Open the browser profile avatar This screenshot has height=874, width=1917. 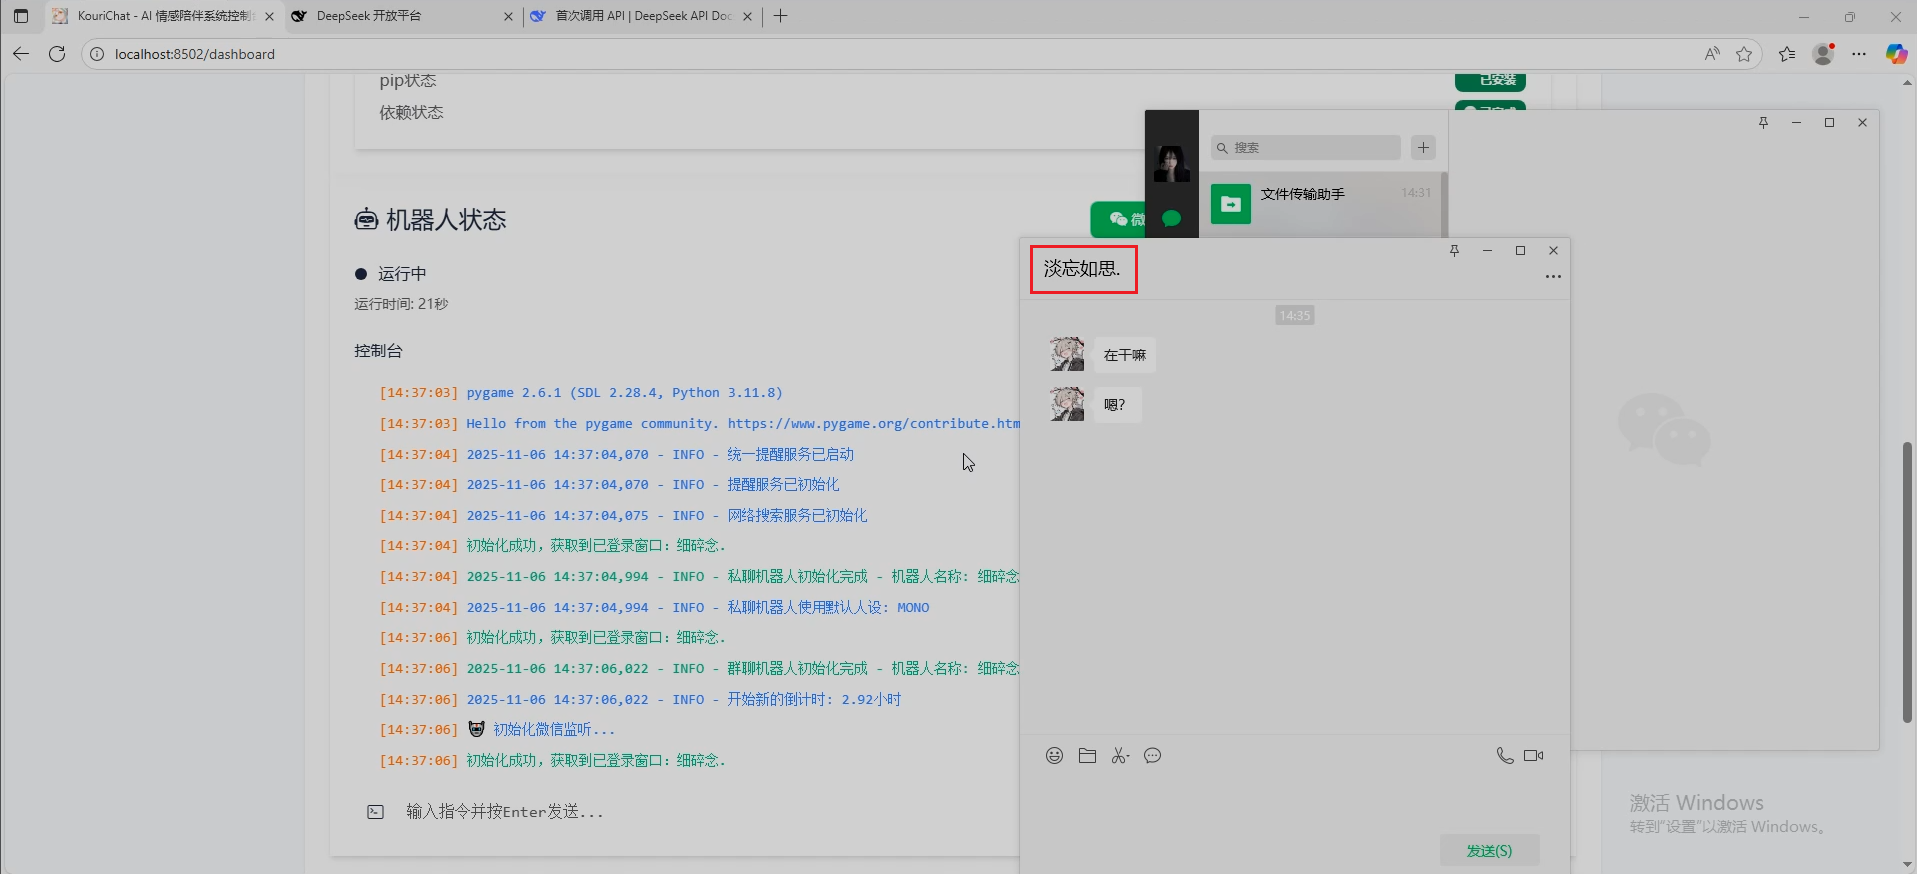1824,54
